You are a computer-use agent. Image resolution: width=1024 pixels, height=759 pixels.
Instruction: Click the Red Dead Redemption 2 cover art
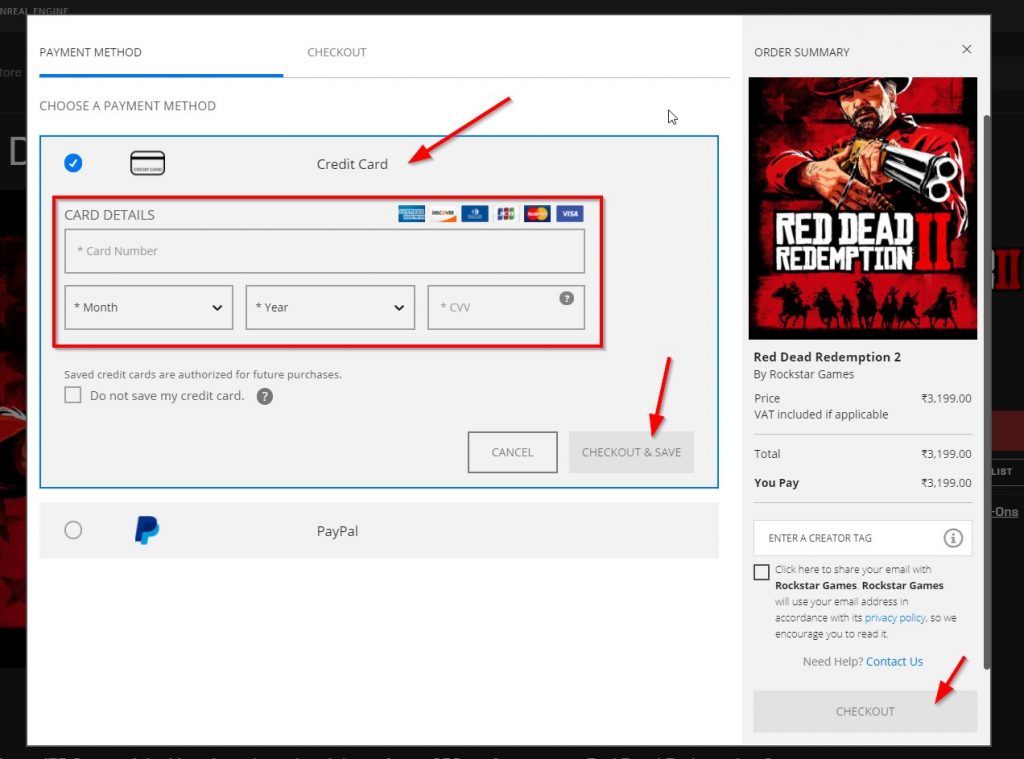pyautogui.click(x=863, y=208)
